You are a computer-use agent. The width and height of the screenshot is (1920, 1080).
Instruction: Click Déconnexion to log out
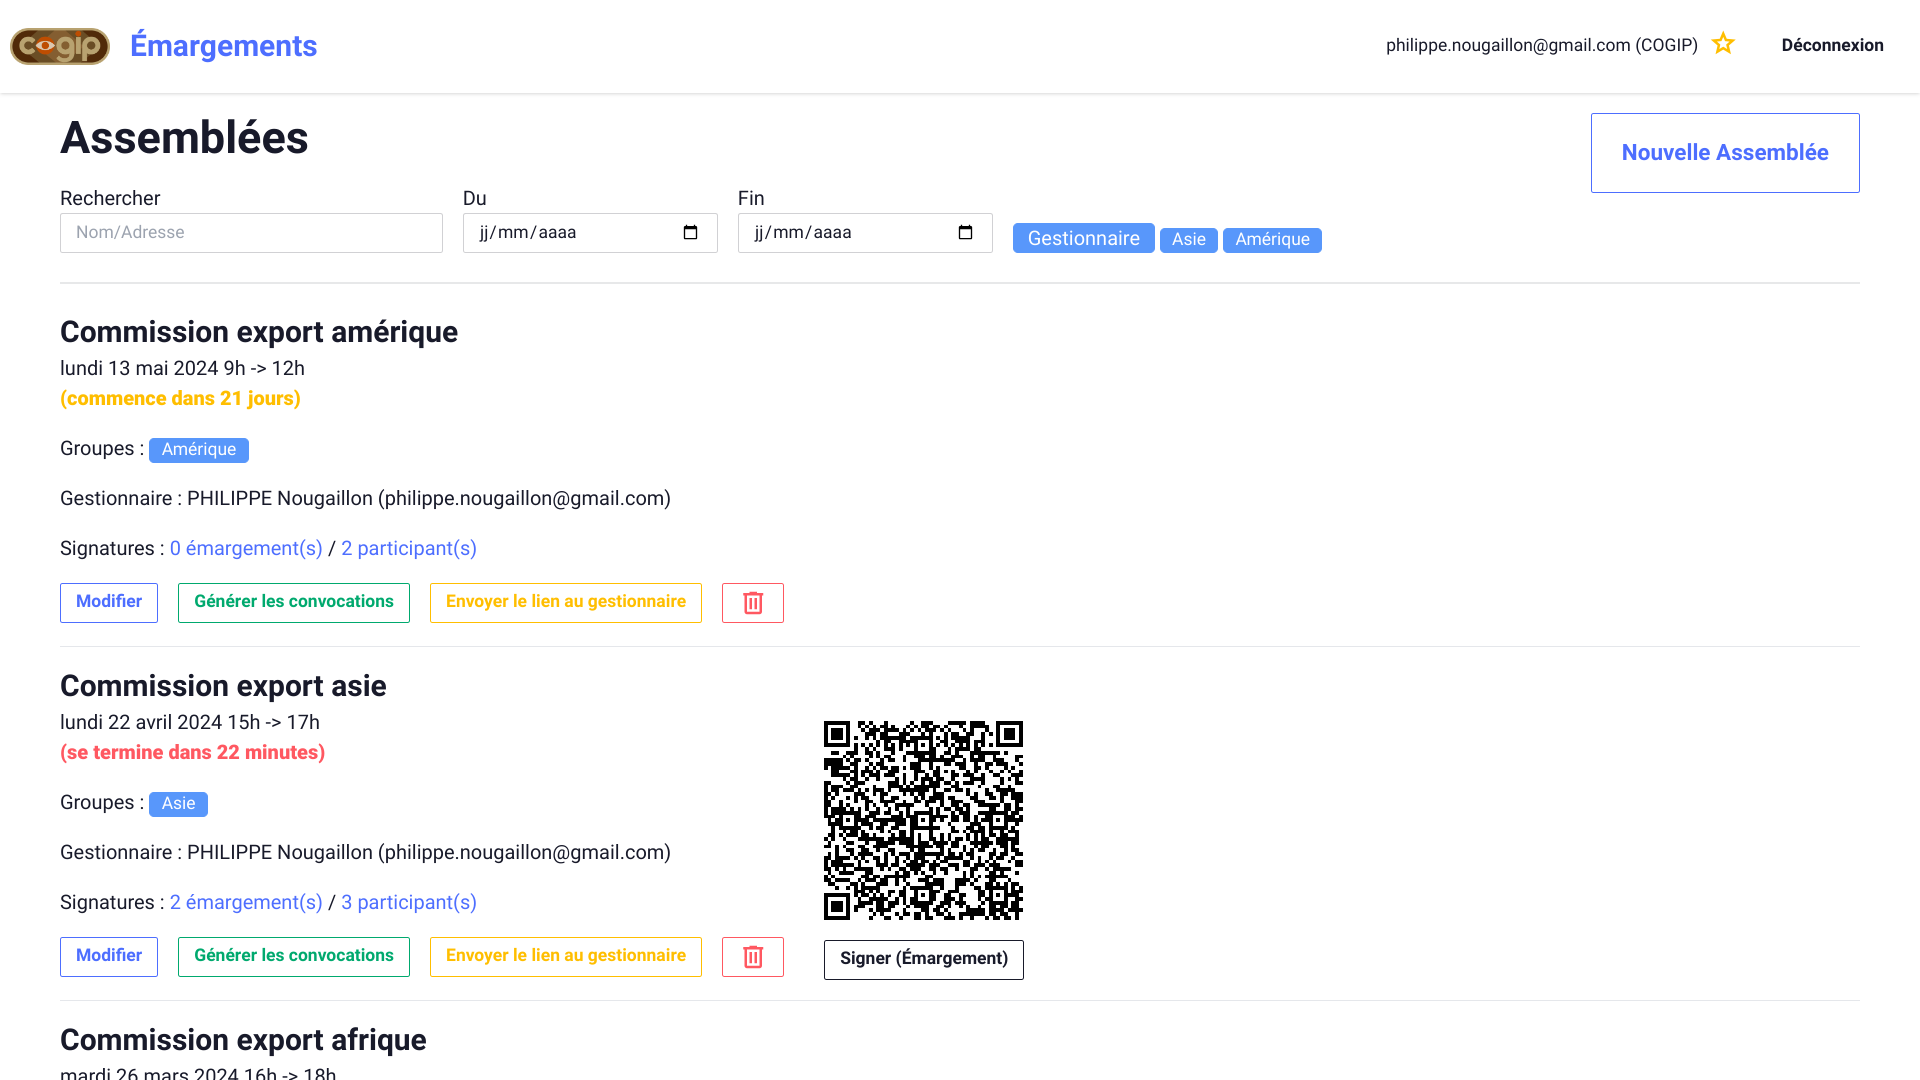click(1832, 45)
